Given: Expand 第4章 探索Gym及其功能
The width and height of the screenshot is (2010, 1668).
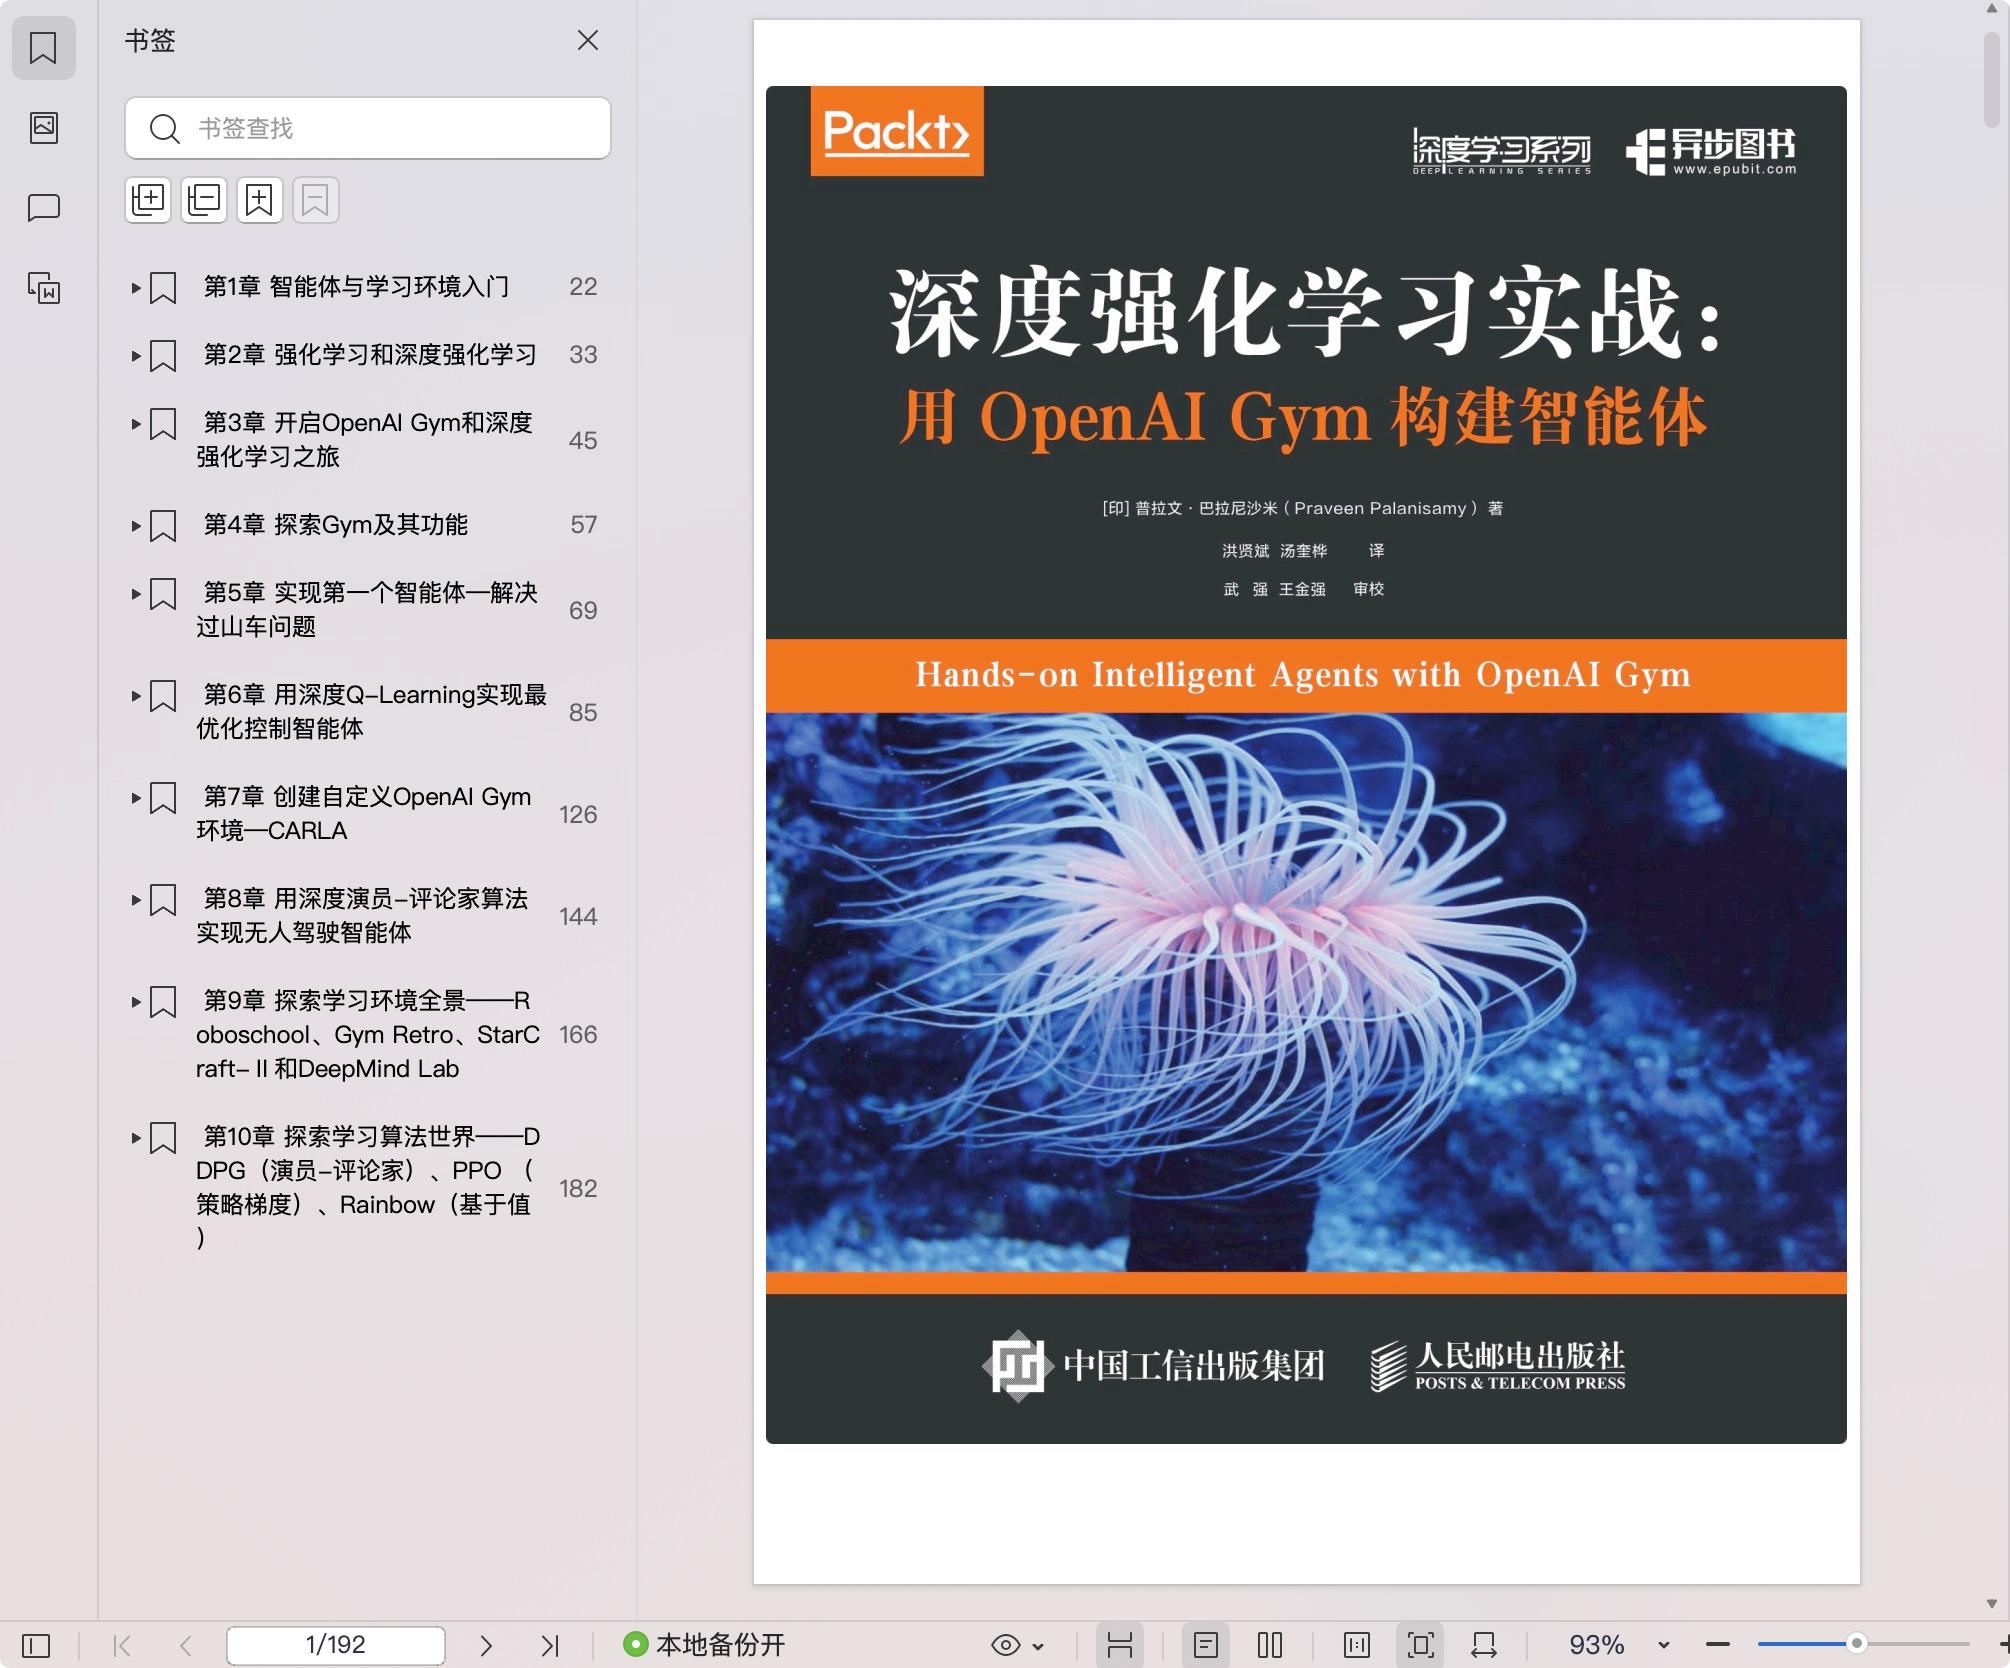Looking at the screenshot, I should click(136, 526).
